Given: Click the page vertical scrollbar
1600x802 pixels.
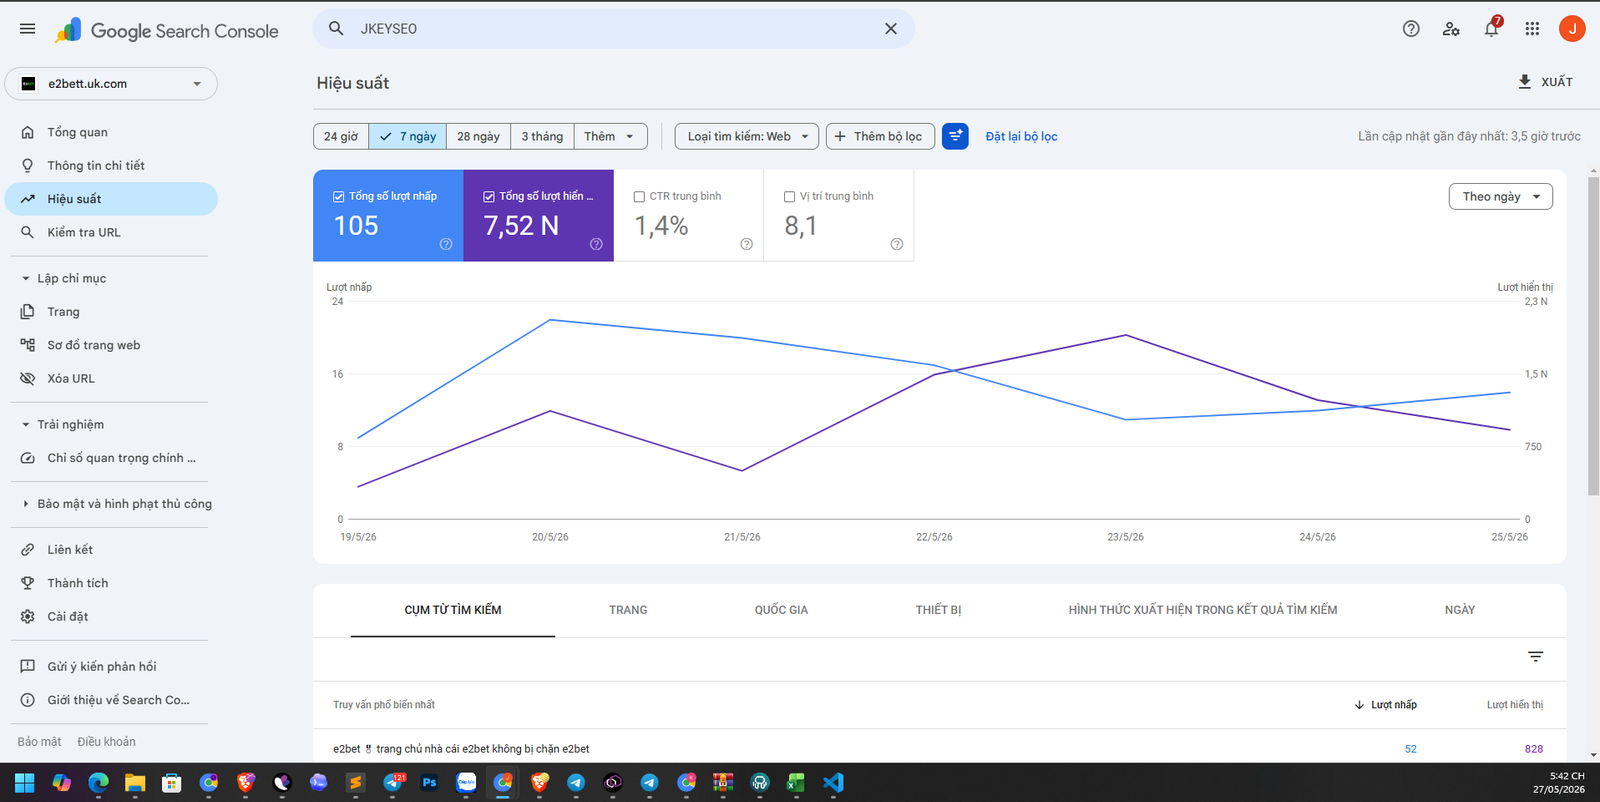Looking at the screenshot, I should [x=1594, y=336].
